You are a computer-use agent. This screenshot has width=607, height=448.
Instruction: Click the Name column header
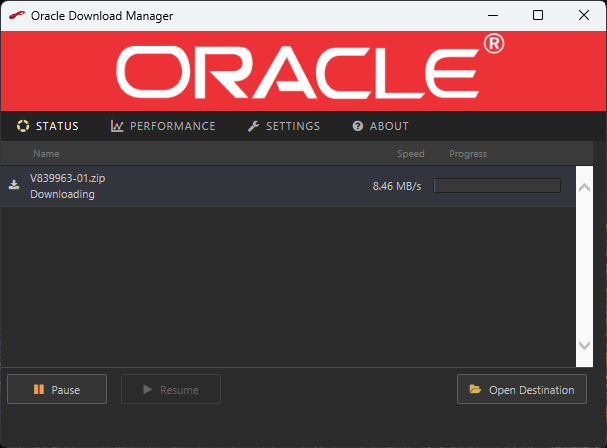coord(46,154)
